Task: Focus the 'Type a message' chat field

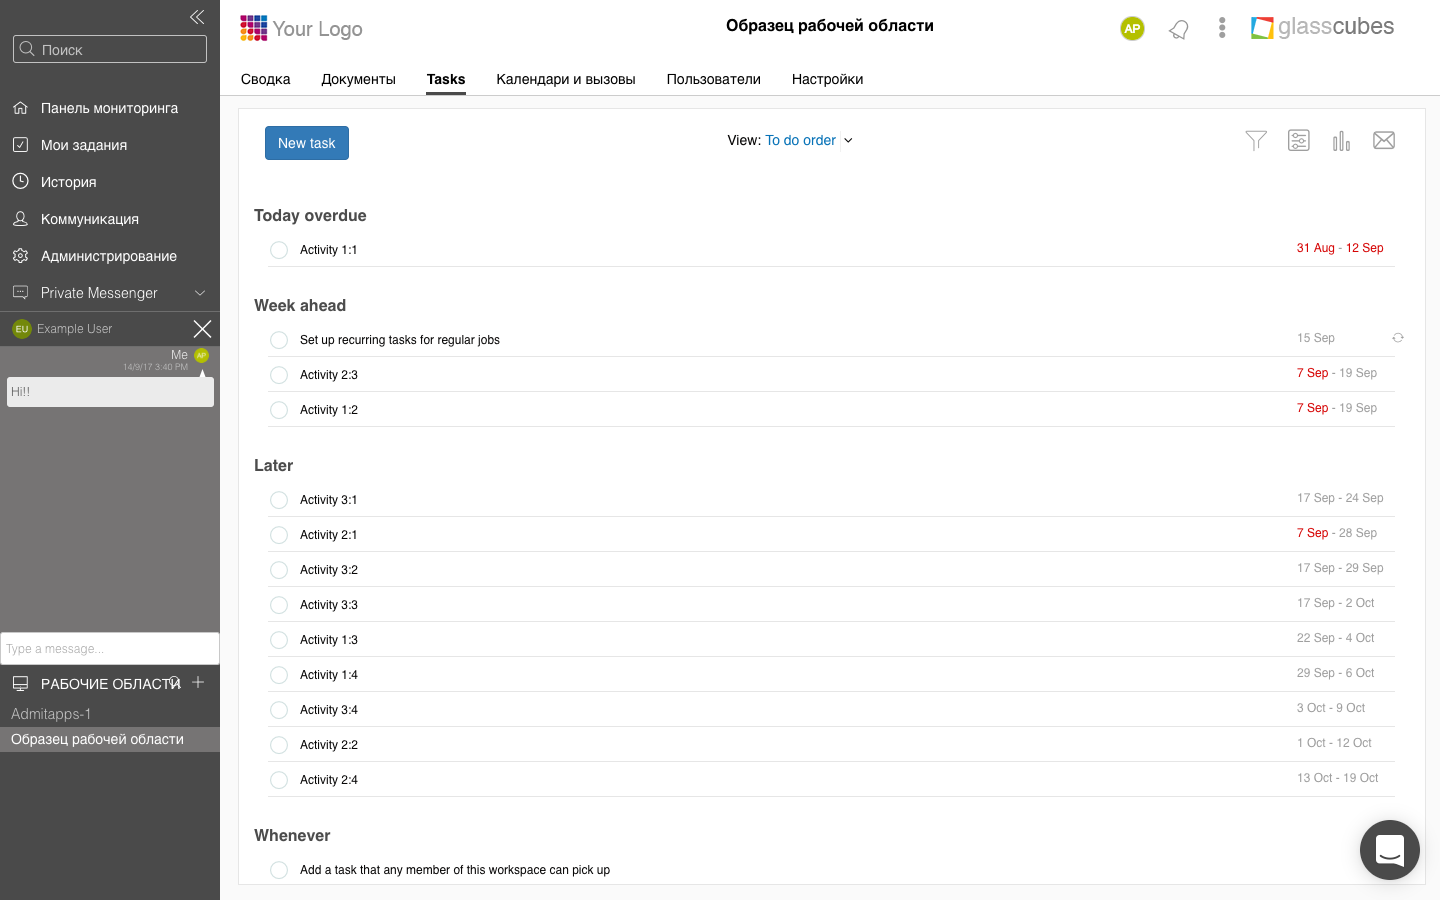Action: [x=110, y=649]
